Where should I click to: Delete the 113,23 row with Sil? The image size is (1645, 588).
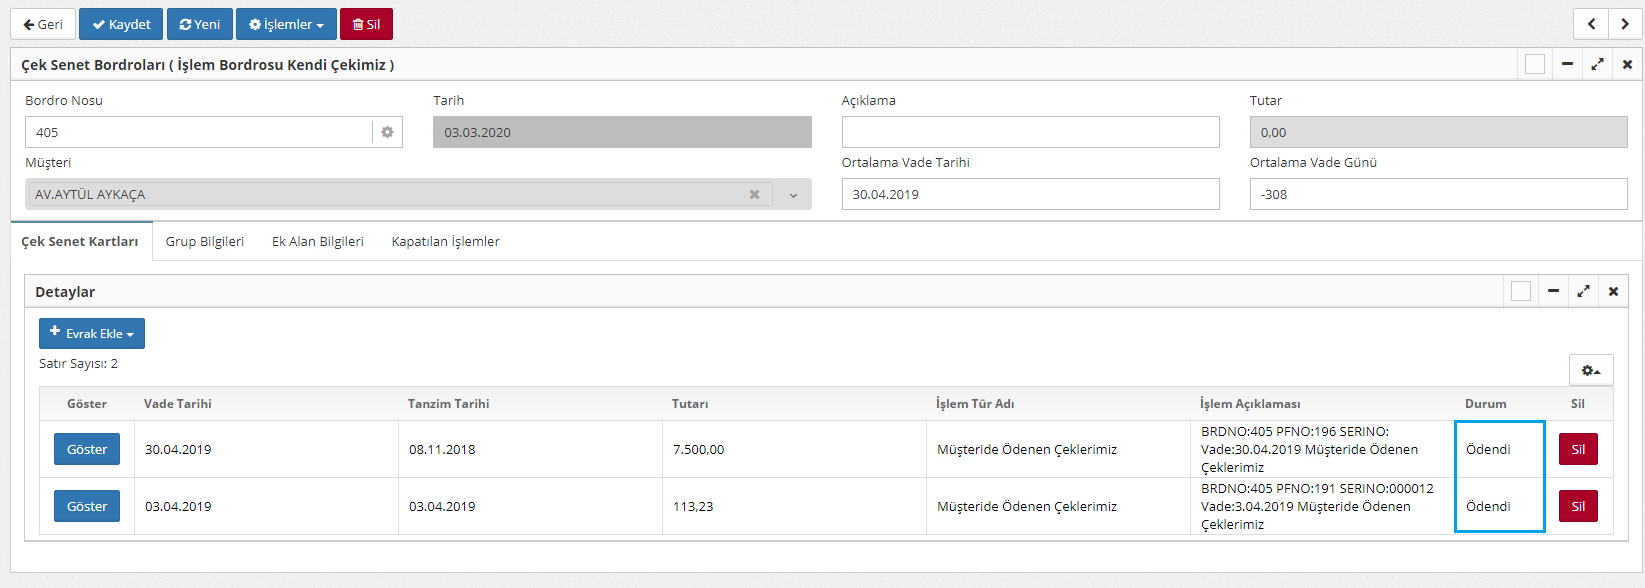(1578, 506)
